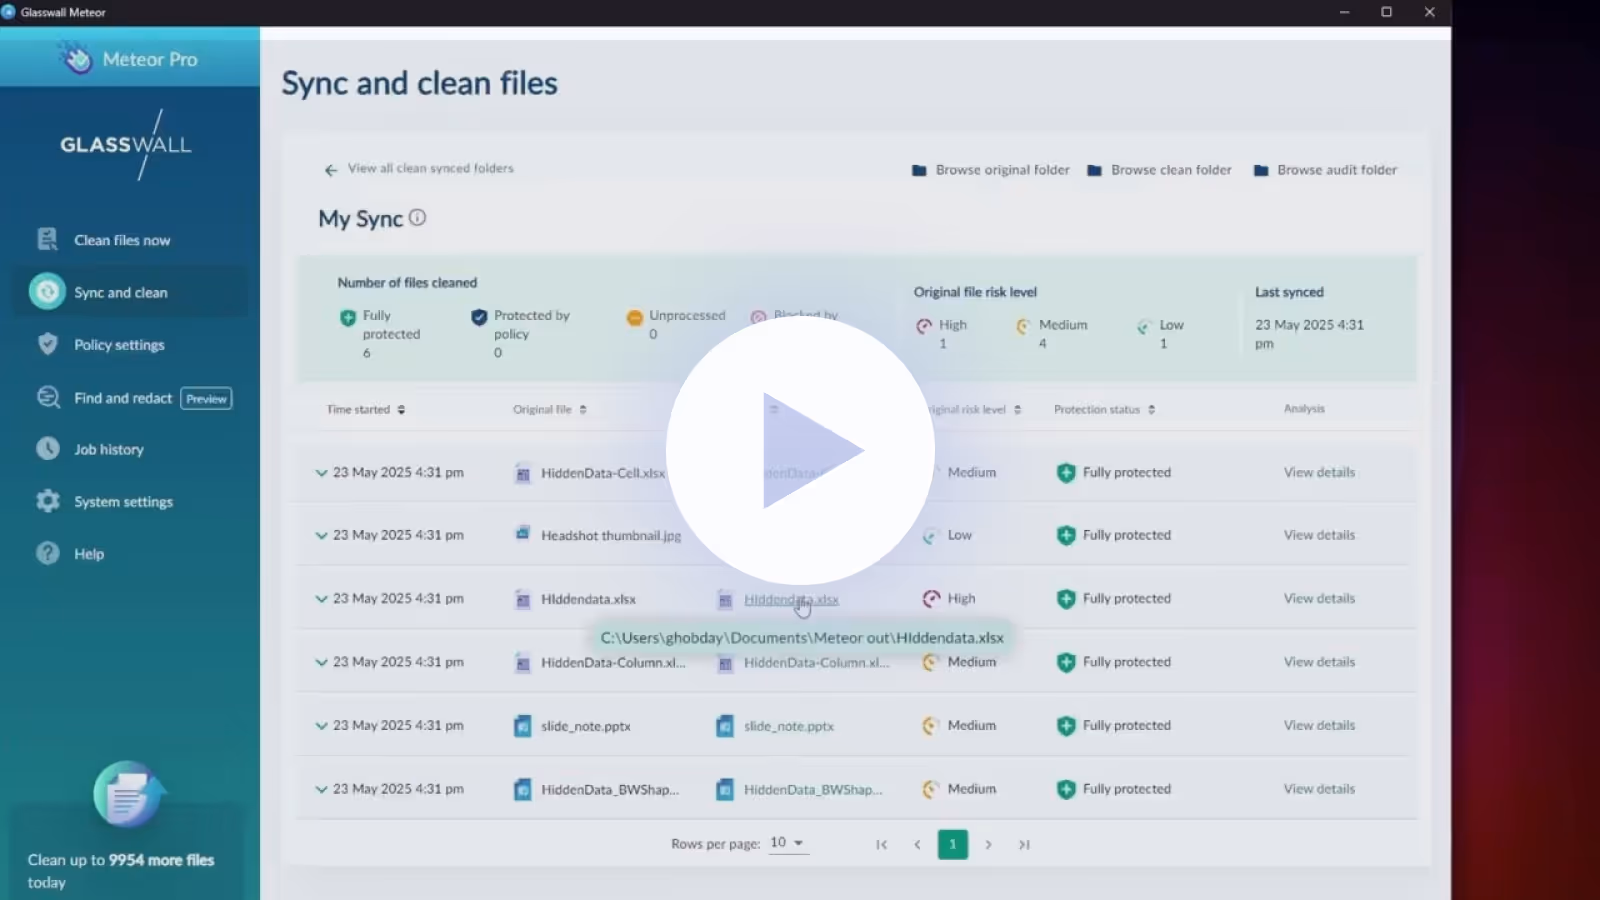This screenshot has height=900, width=1600.
Task: Open System settings page
Action: tap(123, 502)
